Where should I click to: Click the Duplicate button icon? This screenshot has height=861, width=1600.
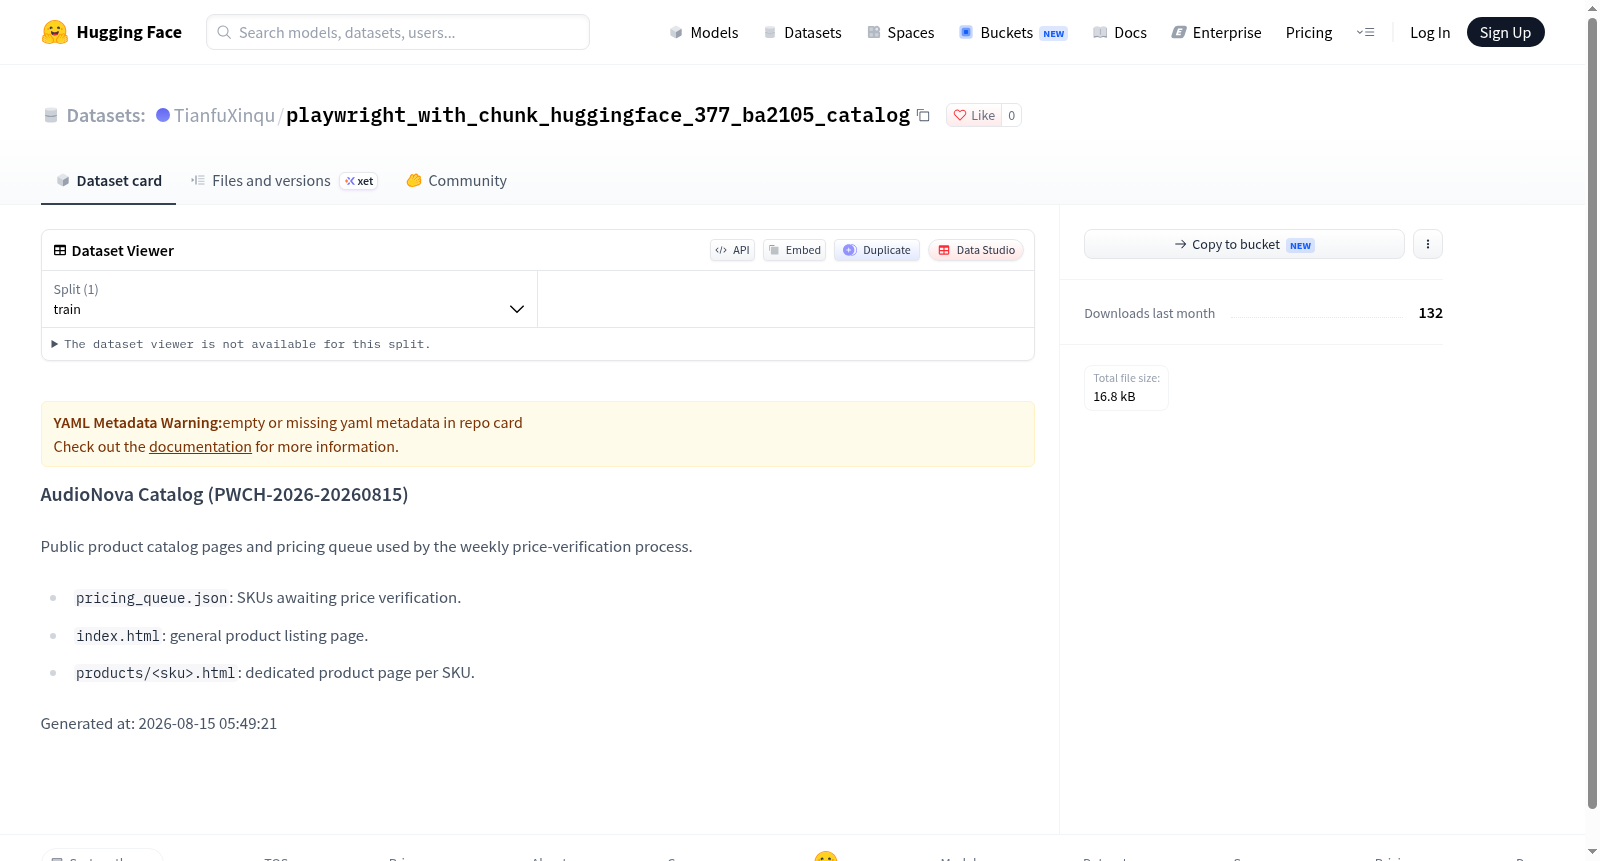tap(850, 250)
